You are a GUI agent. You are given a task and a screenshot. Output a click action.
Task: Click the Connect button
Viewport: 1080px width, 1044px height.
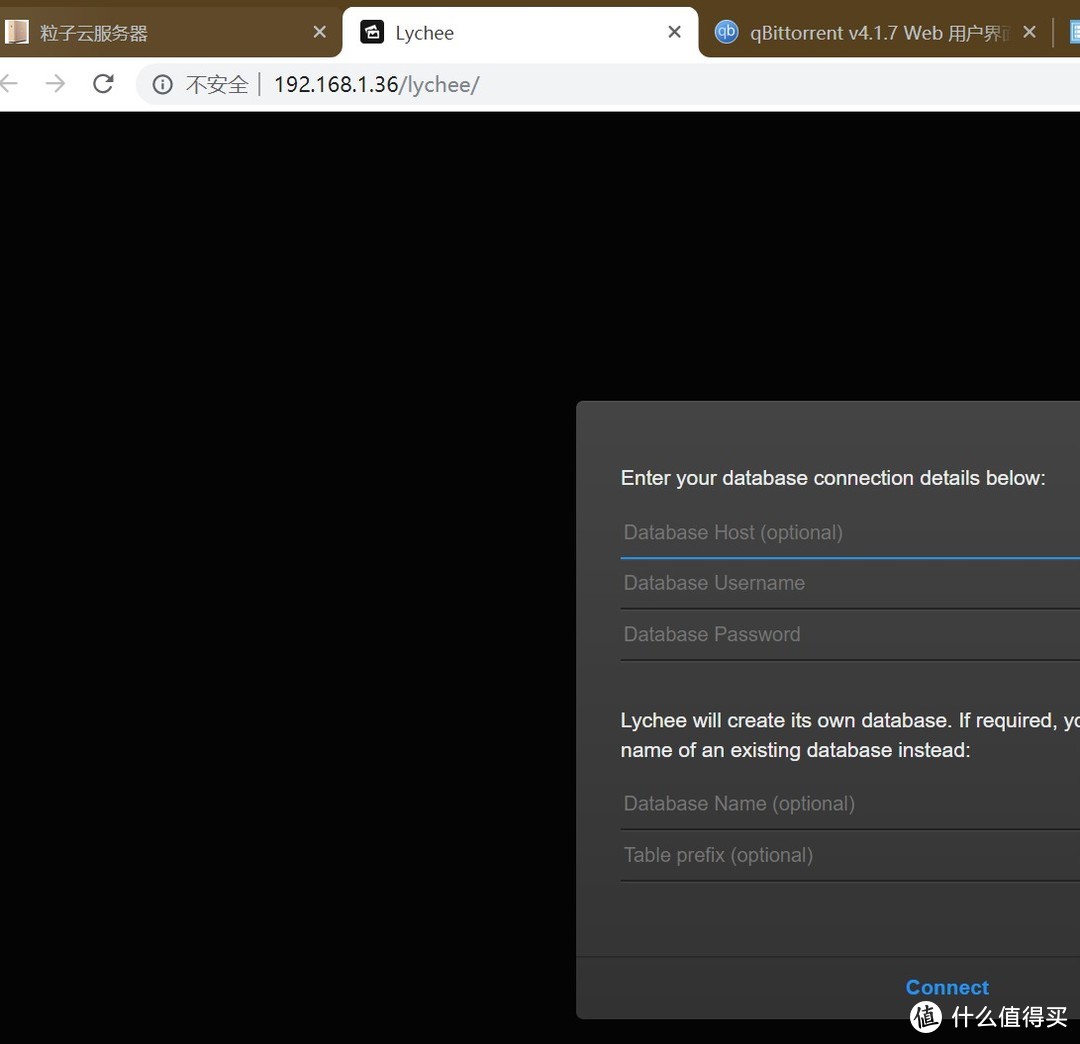[x=947, y=987]
